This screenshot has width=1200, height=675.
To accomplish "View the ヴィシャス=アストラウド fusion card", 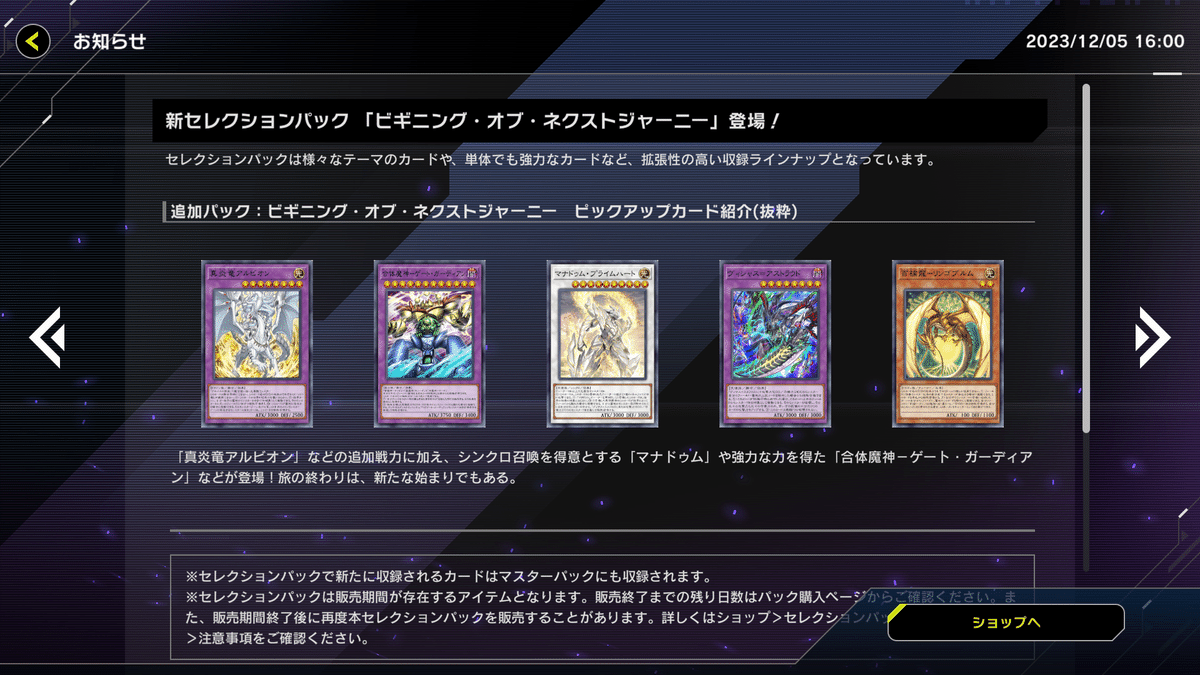I will pyautogui.click(x=774, y=343).
